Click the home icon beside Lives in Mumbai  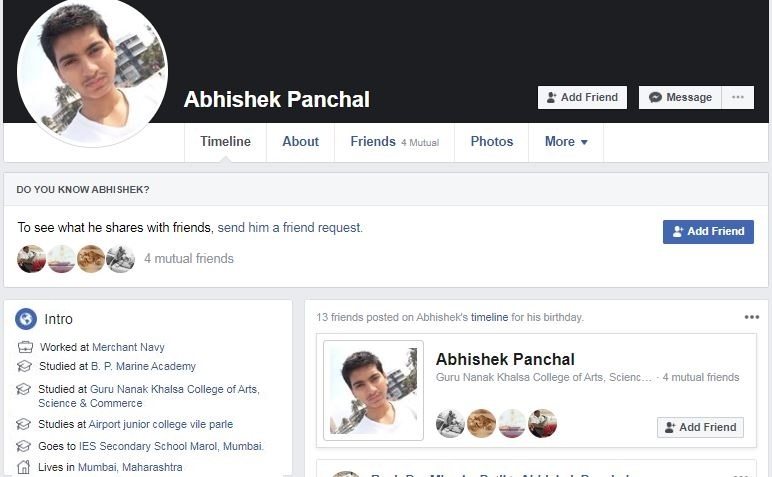point(23,467)
